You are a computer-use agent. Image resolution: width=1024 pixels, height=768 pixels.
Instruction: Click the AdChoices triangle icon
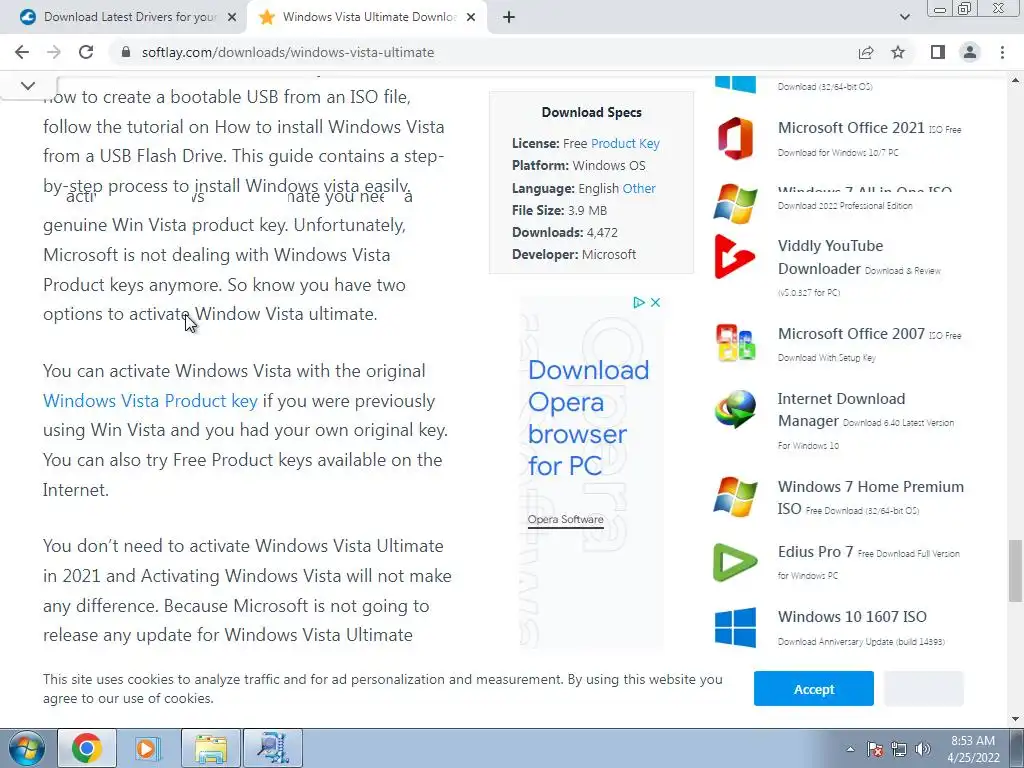pyautogui.click(x=639, y=302)
